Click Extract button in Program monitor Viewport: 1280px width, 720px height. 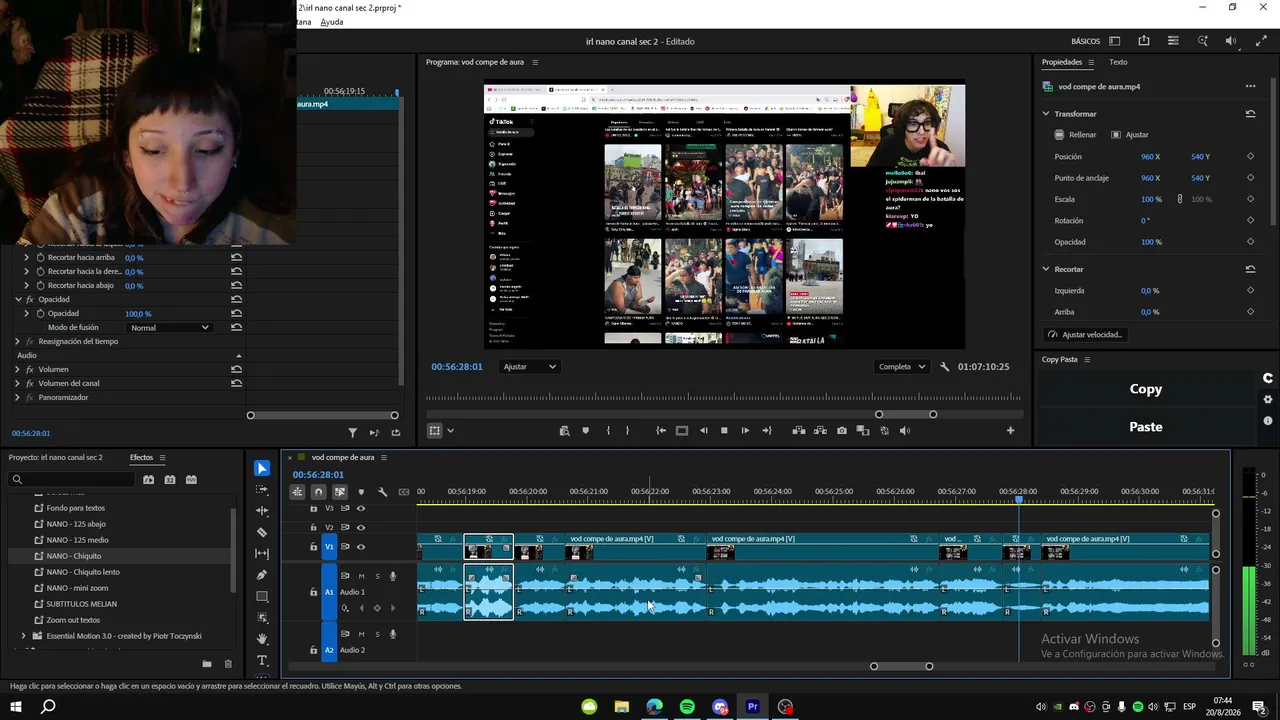pyautogui.click(x=820, y=431)
